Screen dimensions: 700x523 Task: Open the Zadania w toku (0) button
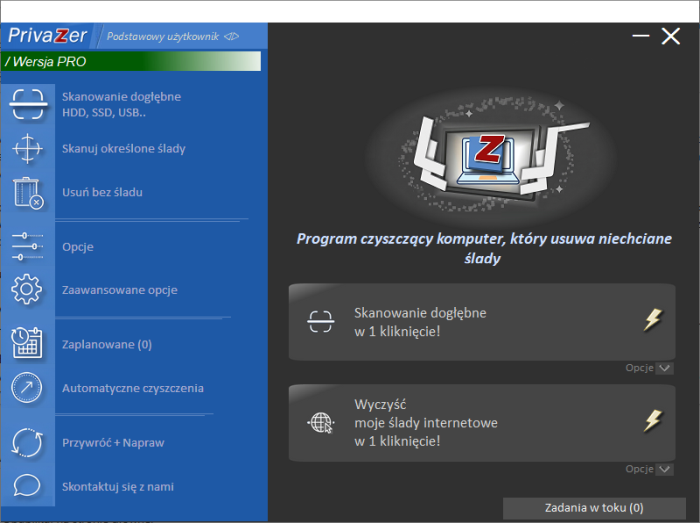pos(594,508)
